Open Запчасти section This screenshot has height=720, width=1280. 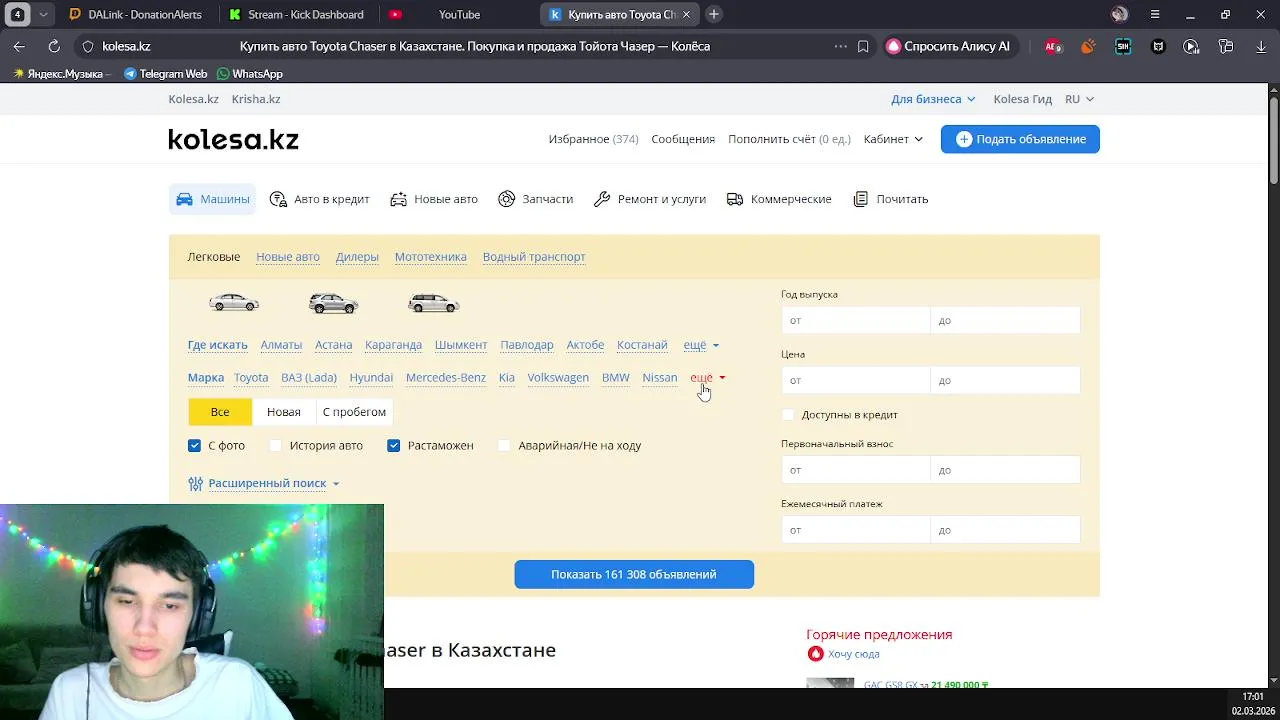[x=536, y=199]
